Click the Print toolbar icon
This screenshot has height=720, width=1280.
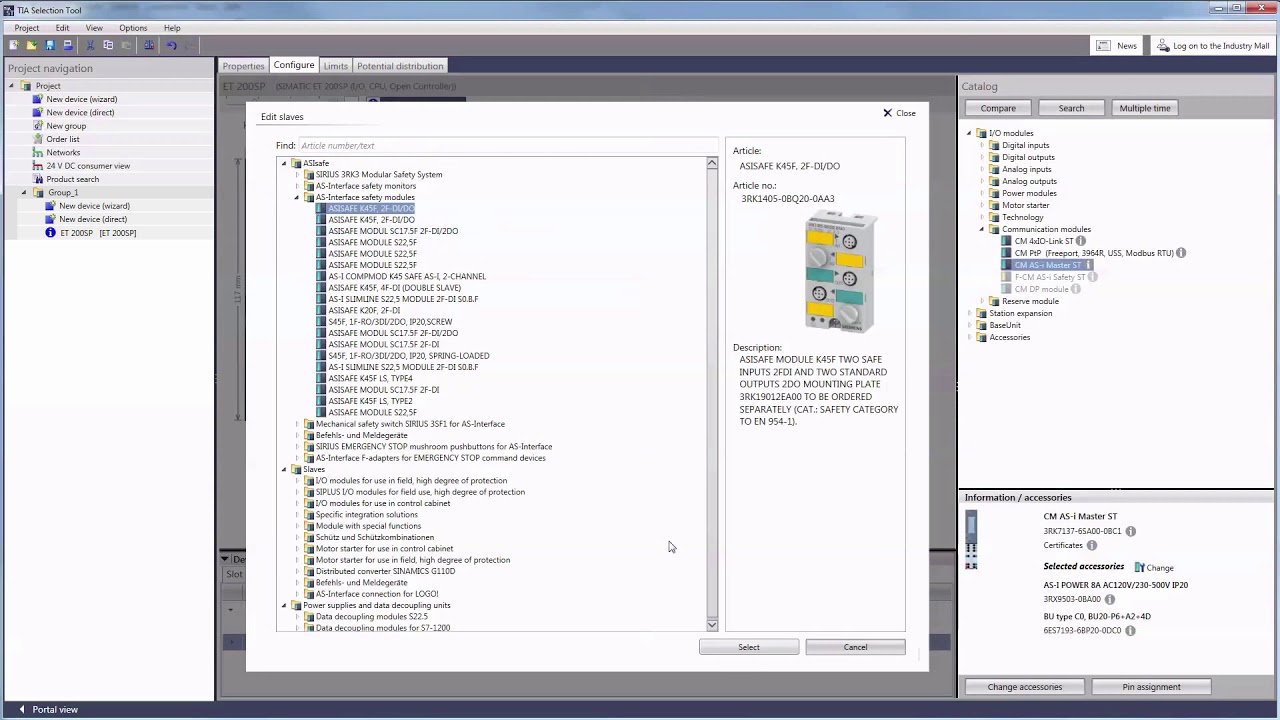coord(68,45)
